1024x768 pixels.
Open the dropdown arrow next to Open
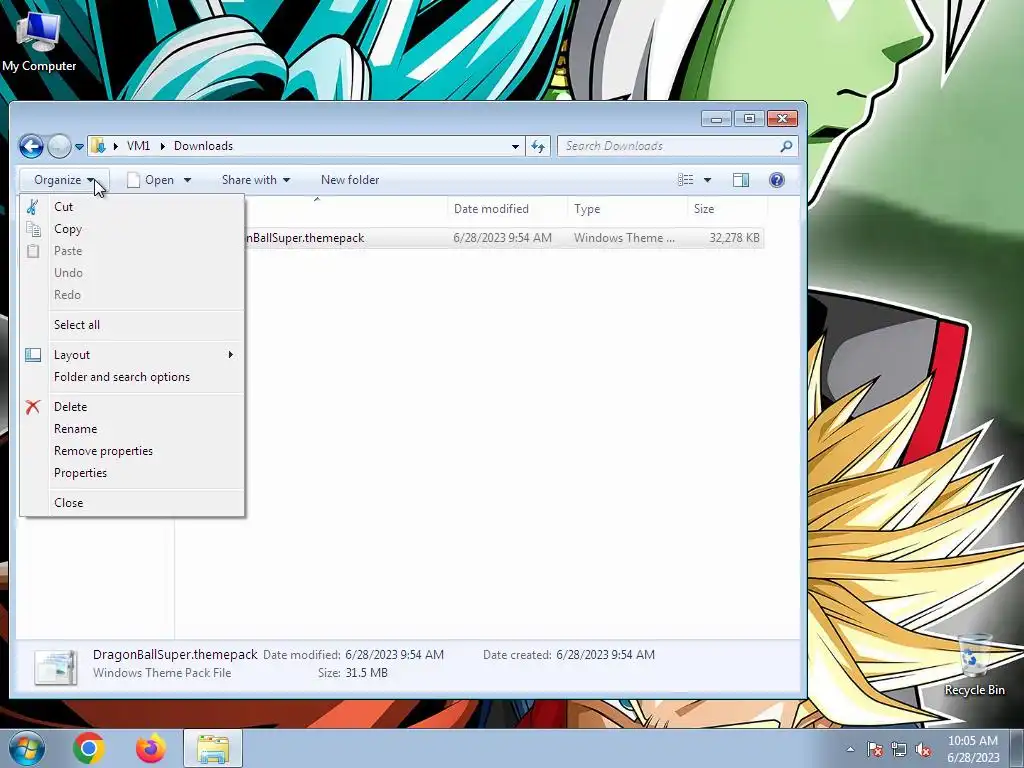187,180
